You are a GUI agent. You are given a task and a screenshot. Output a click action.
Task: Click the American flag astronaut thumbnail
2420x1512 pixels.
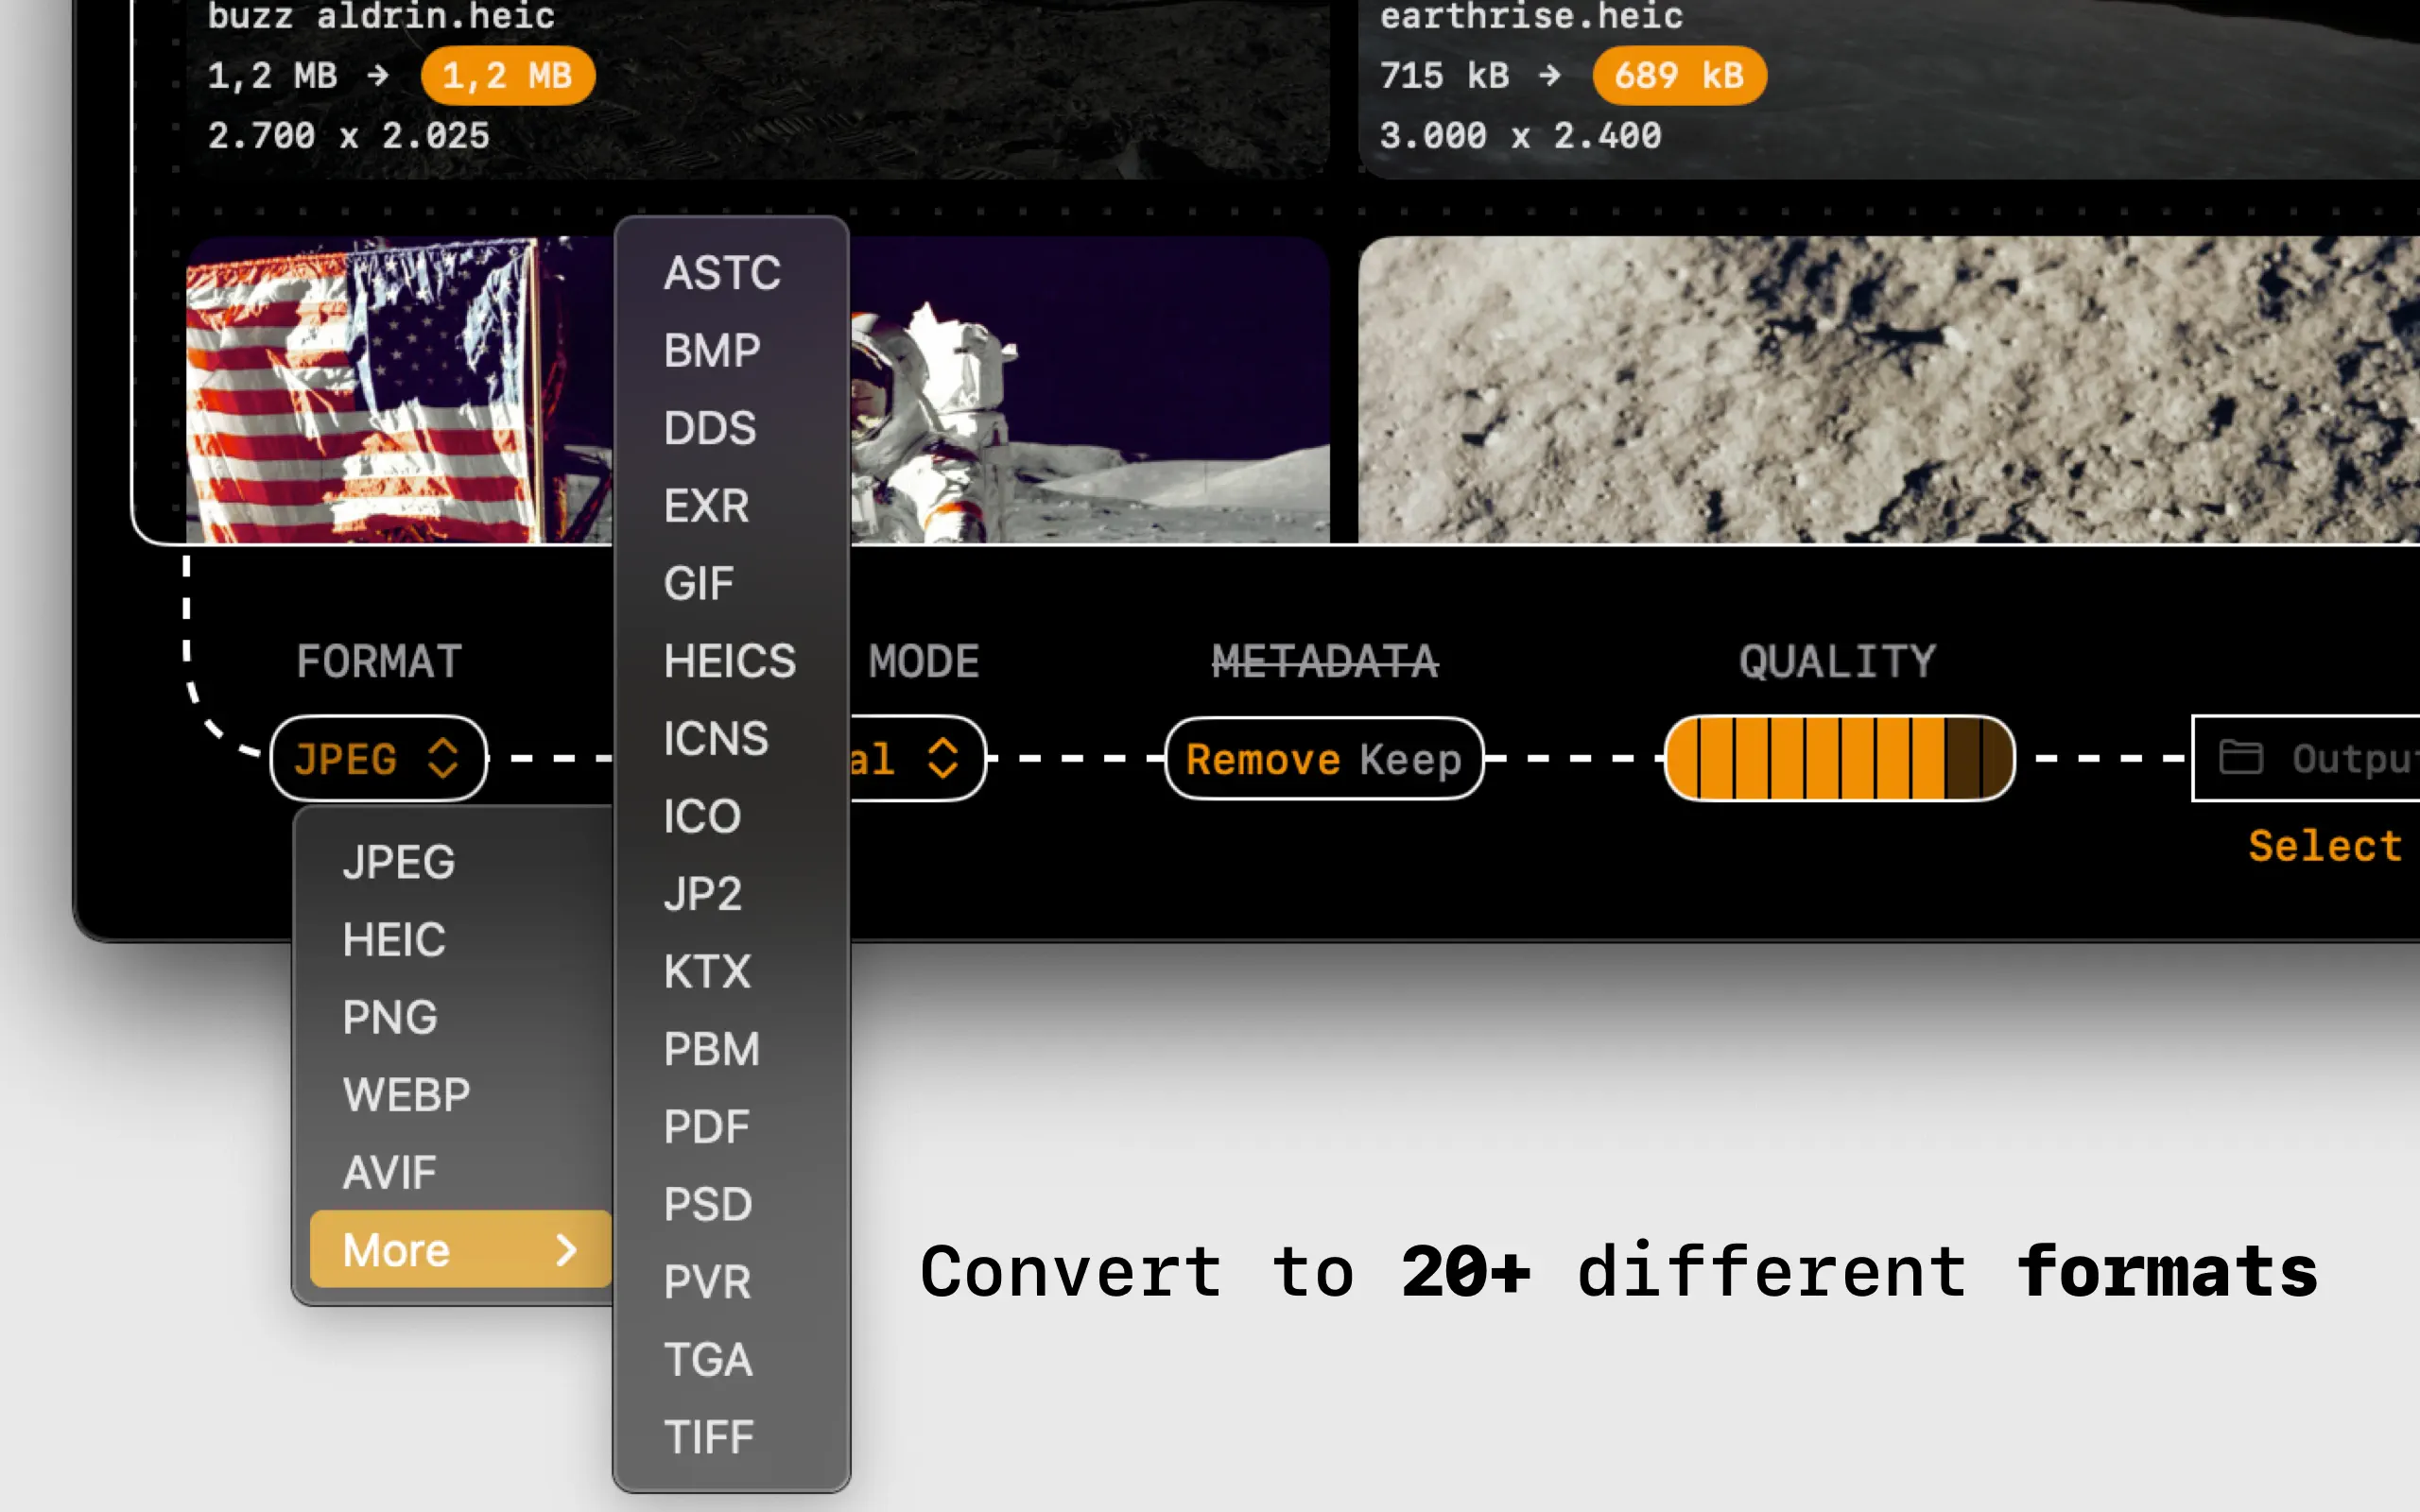(400, 390)
